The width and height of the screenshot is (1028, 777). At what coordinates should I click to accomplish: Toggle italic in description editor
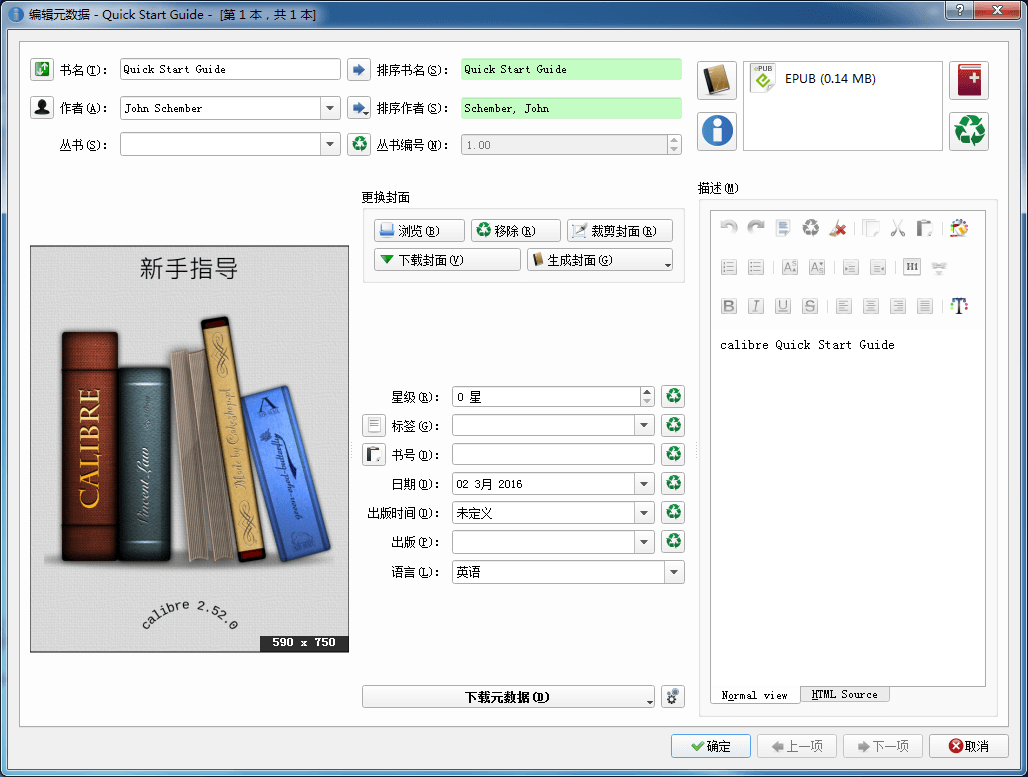[756, 306]
